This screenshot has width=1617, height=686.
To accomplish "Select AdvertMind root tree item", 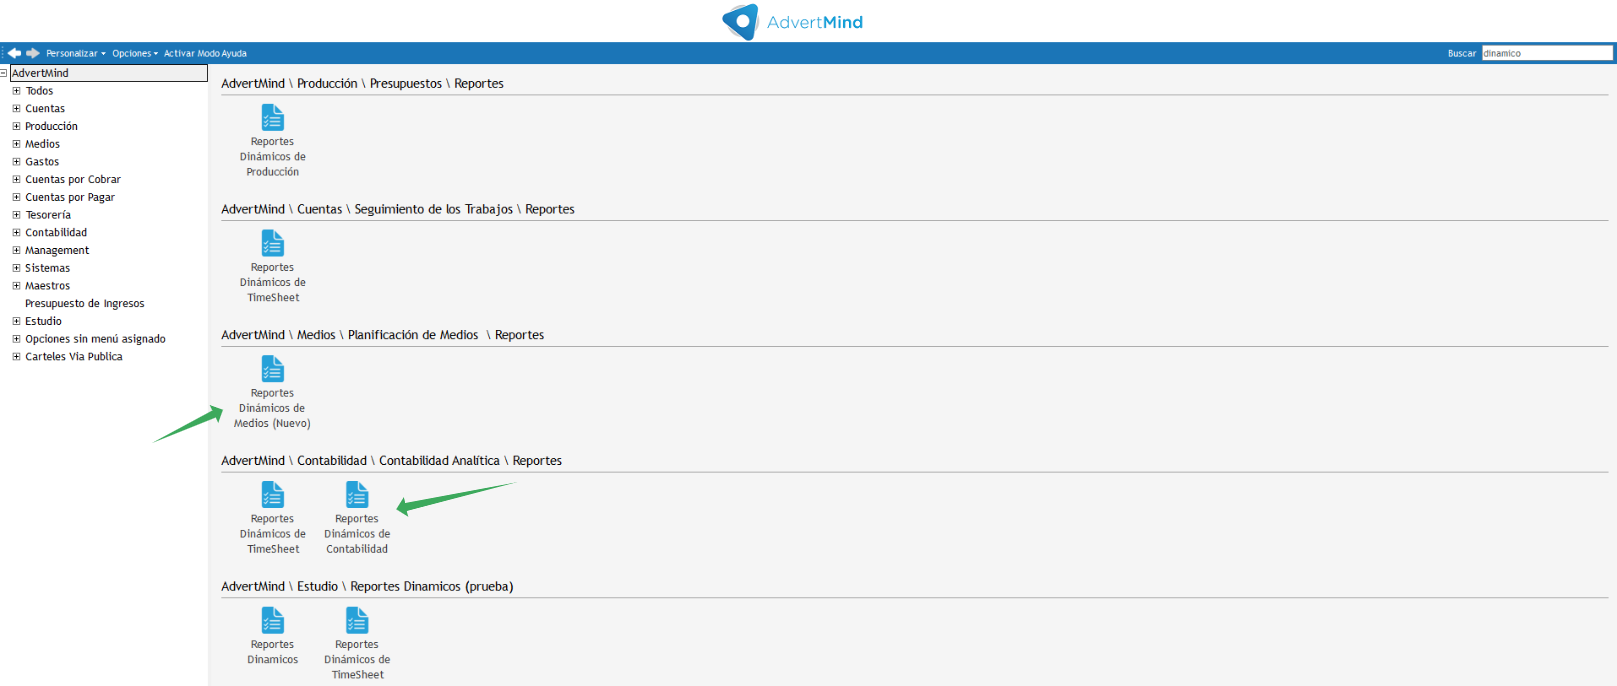I will click(x=108, y=73).
